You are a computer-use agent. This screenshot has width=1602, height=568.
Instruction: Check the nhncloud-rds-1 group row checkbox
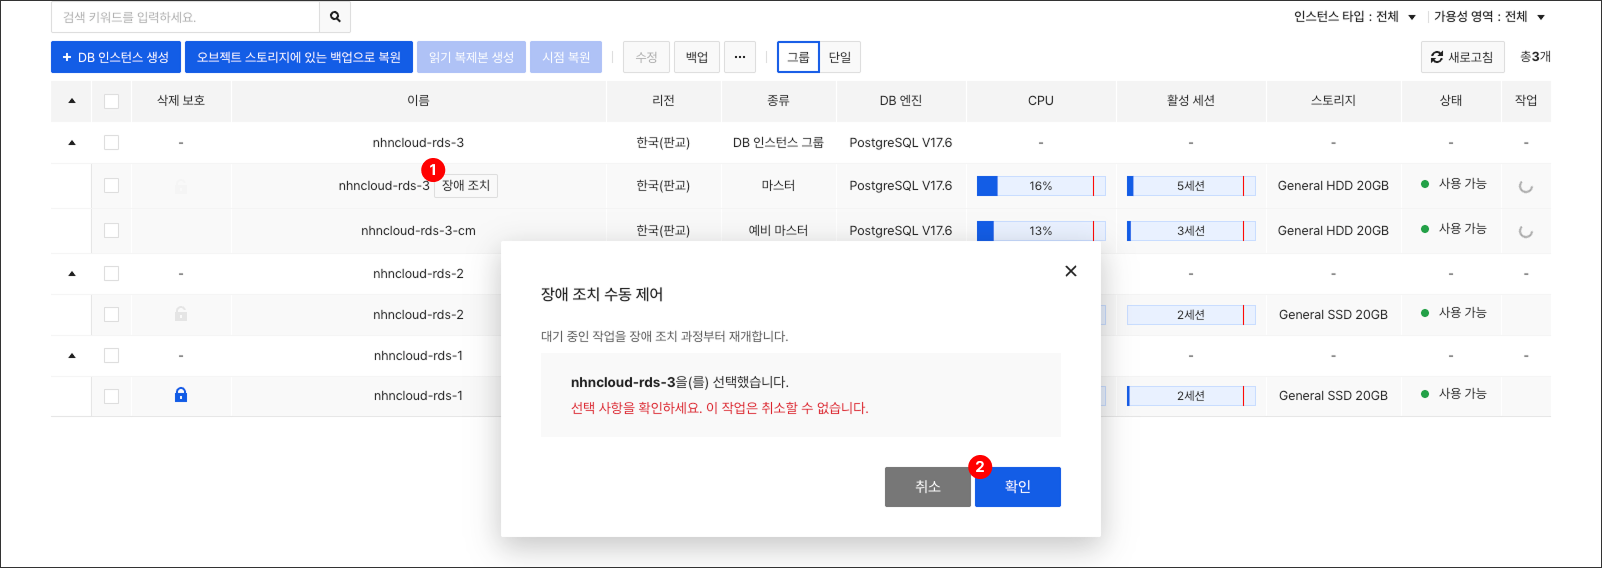tap(111, 356)
